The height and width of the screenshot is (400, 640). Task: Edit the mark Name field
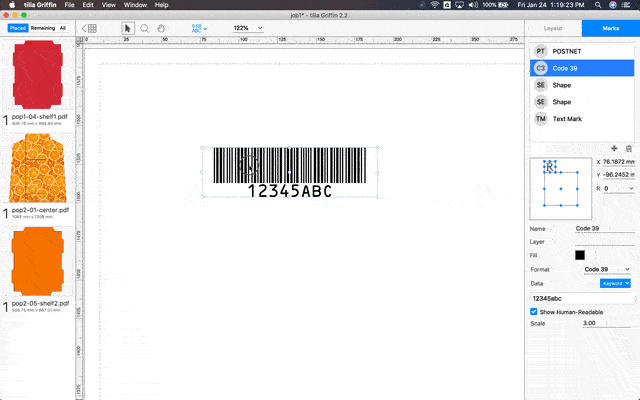coord(603,229)
